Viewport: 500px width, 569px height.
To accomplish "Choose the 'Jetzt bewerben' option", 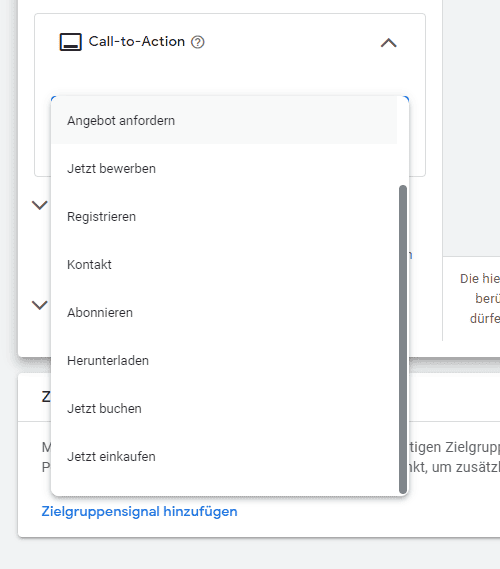I will pos(224,168).
